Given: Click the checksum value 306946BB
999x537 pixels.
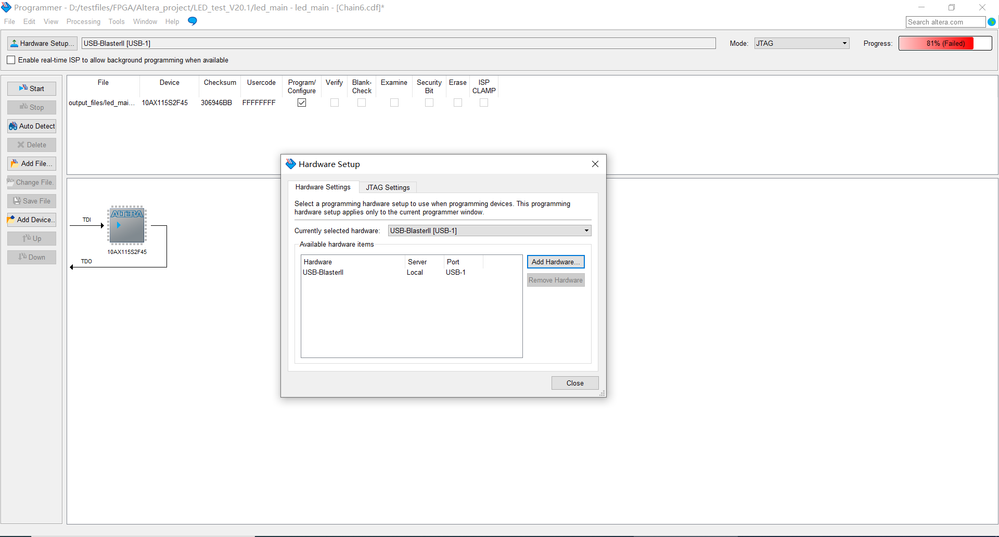Looking at the screenshot, I should coord(216,103).
